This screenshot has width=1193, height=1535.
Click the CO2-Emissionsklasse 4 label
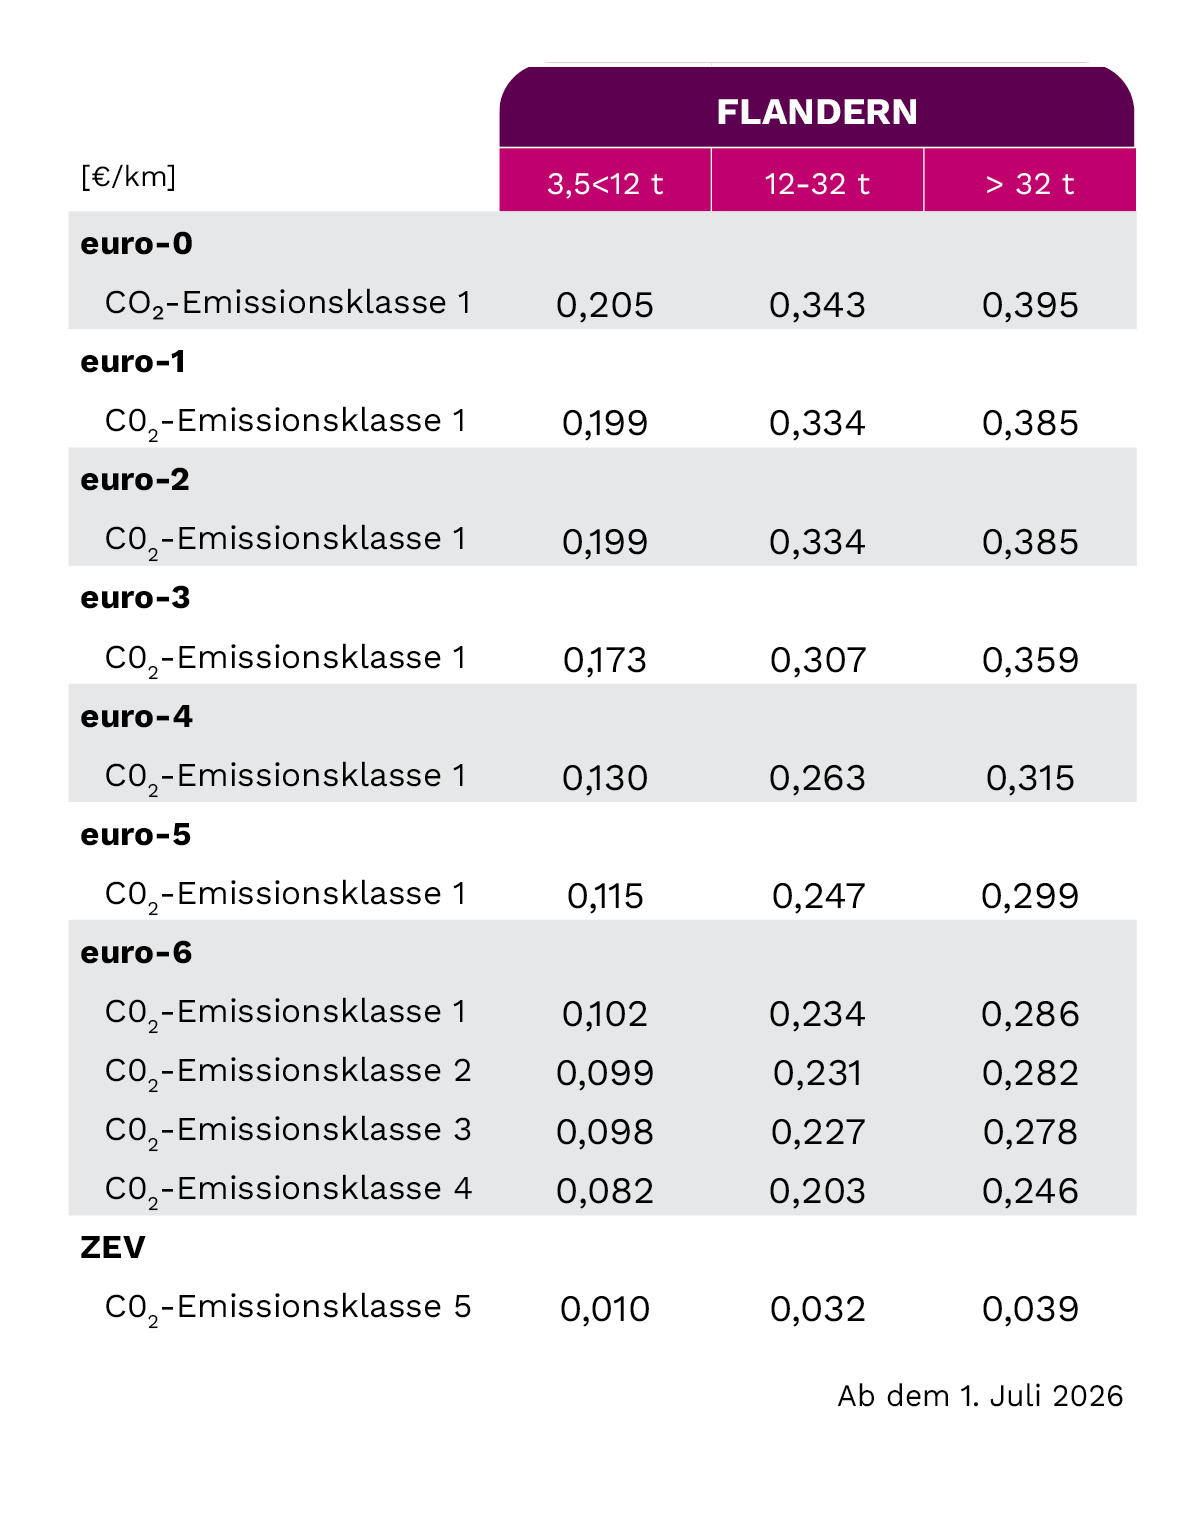(288, 1189)
